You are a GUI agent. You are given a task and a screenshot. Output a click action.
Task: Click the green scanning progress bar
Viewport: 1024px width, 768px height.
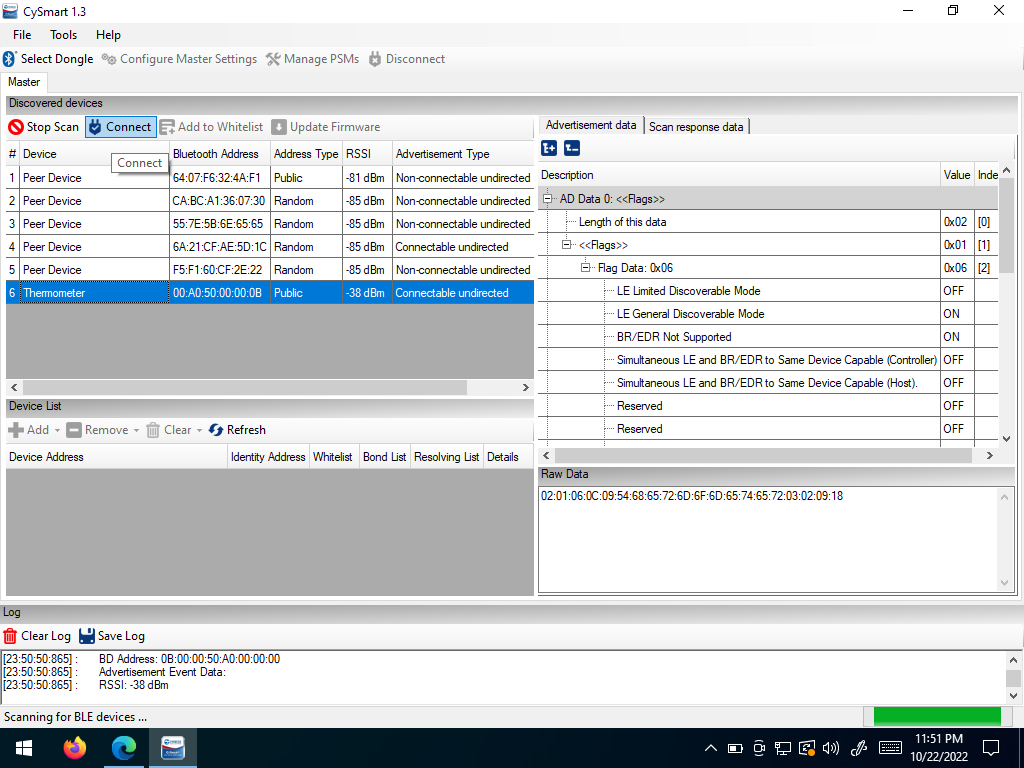coord(937,716)
